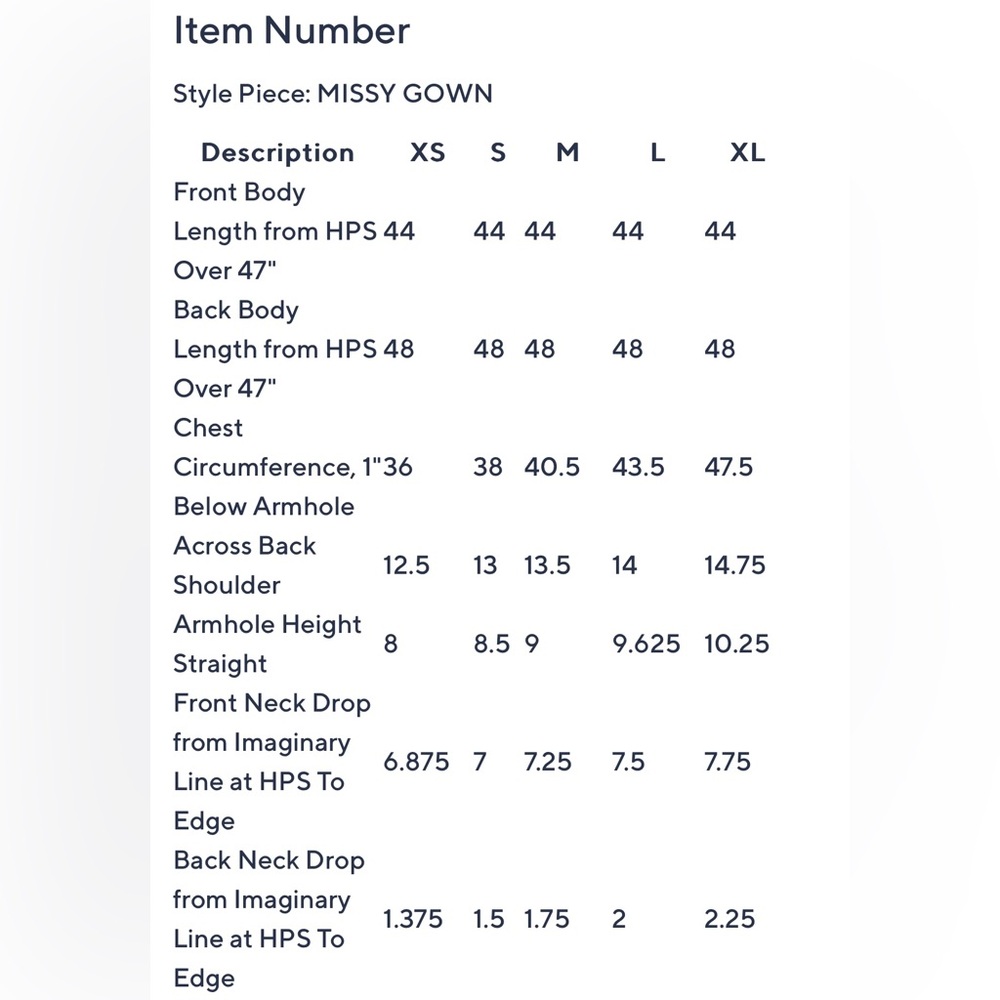Click the Front Neck Drop row label

tap(272, 761)
